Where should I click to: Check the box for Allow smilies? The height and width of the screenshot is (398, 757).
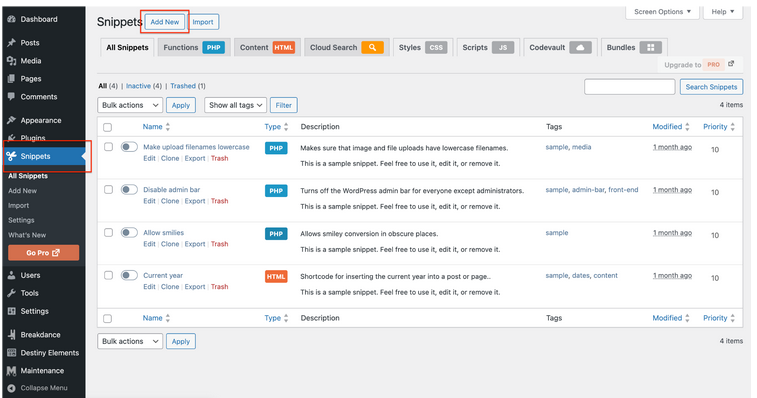pos(109,233)
